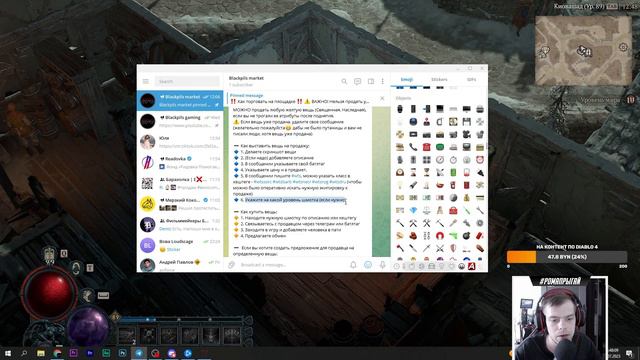Open Windows taskbar search
Screen dimensions: 640x360
24,353
